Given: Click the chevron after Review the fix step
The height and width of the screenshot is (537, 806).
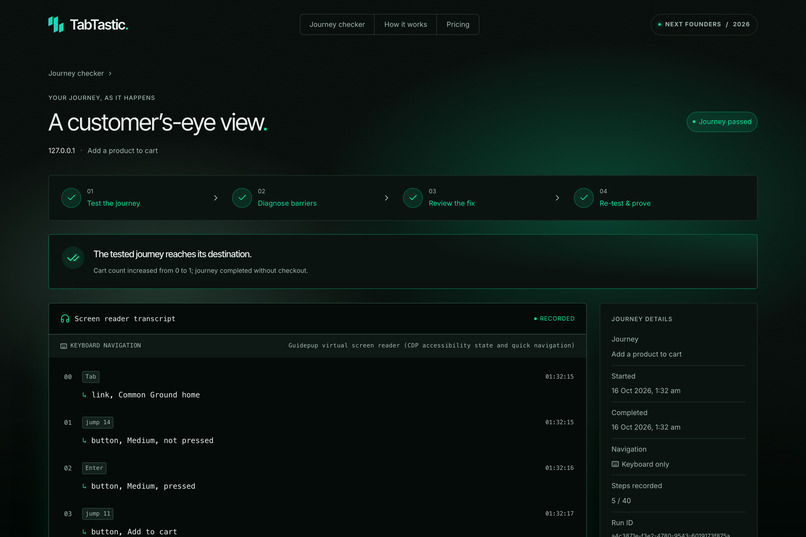Looking at the screenshot, I should 557,198.
